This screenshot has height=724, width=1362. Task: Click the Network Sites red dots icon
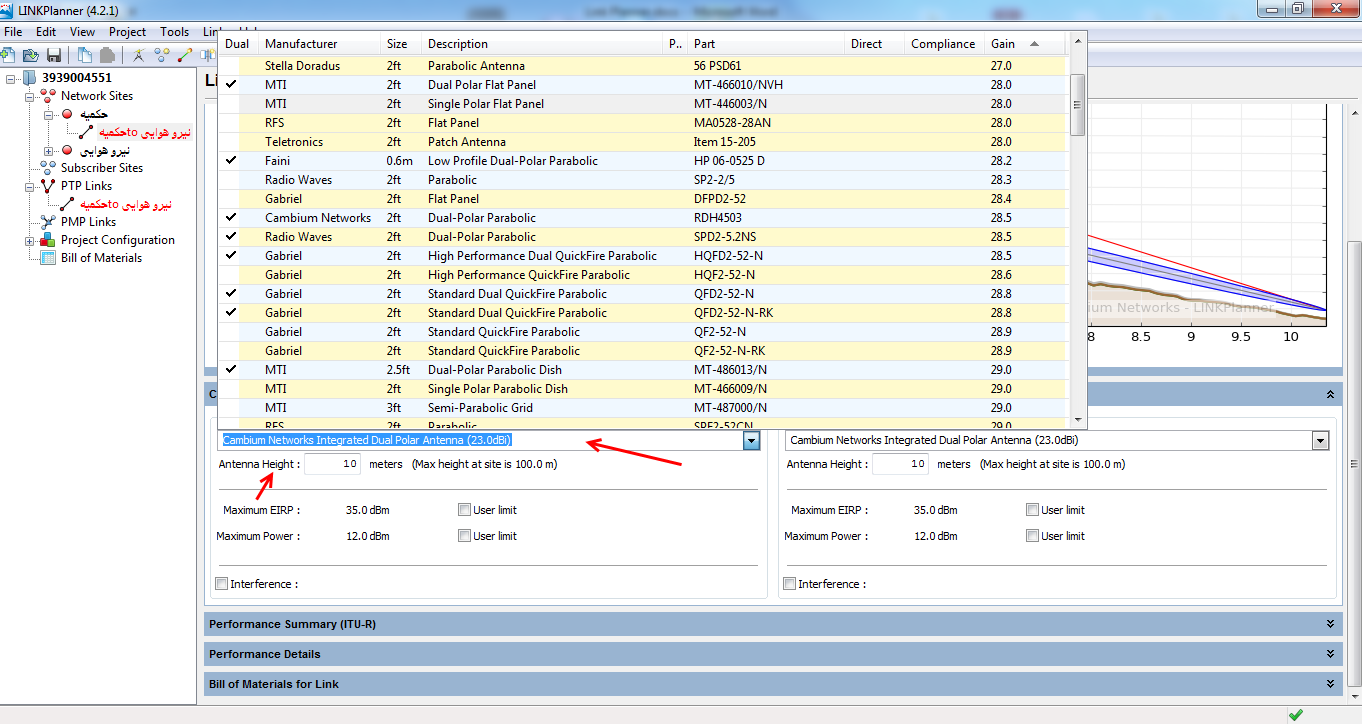click(47, 96)
